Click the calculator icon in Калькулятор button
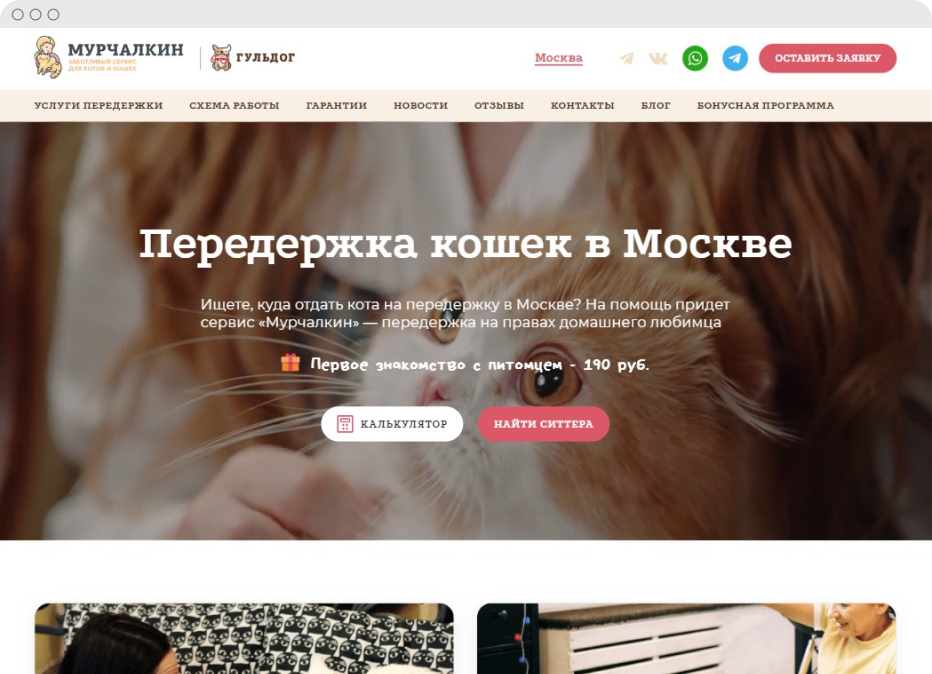The image size is (932, 674). click(x=345, y=424)
